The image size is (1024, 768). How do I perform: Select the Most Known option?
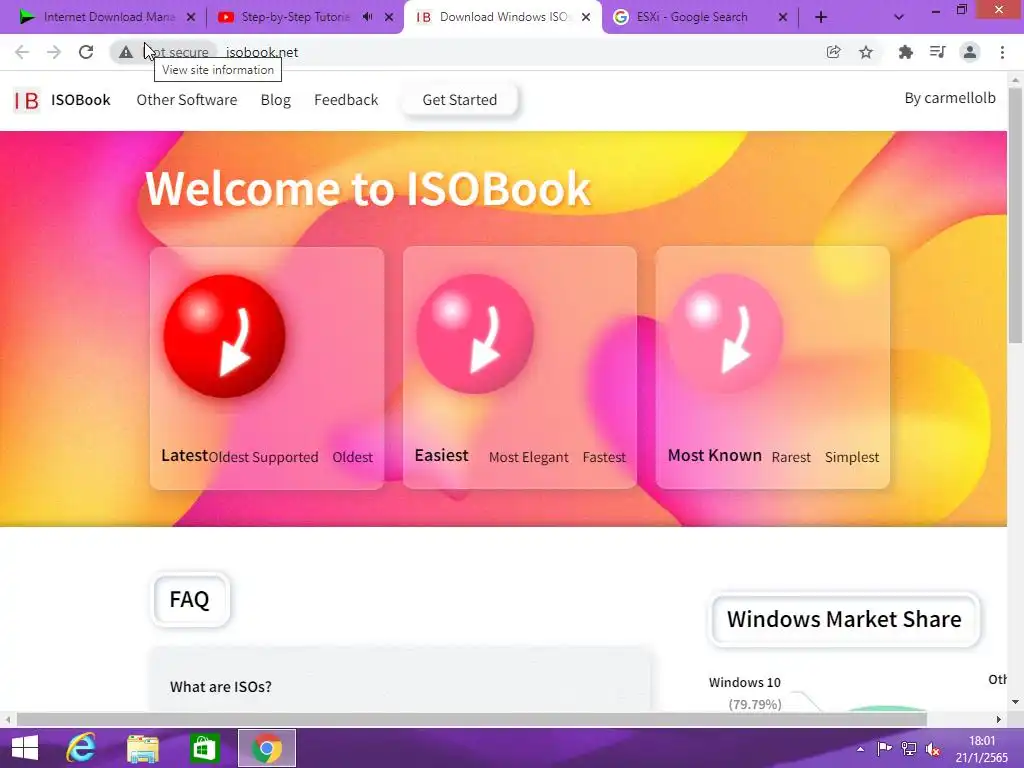tap(714, 455)
